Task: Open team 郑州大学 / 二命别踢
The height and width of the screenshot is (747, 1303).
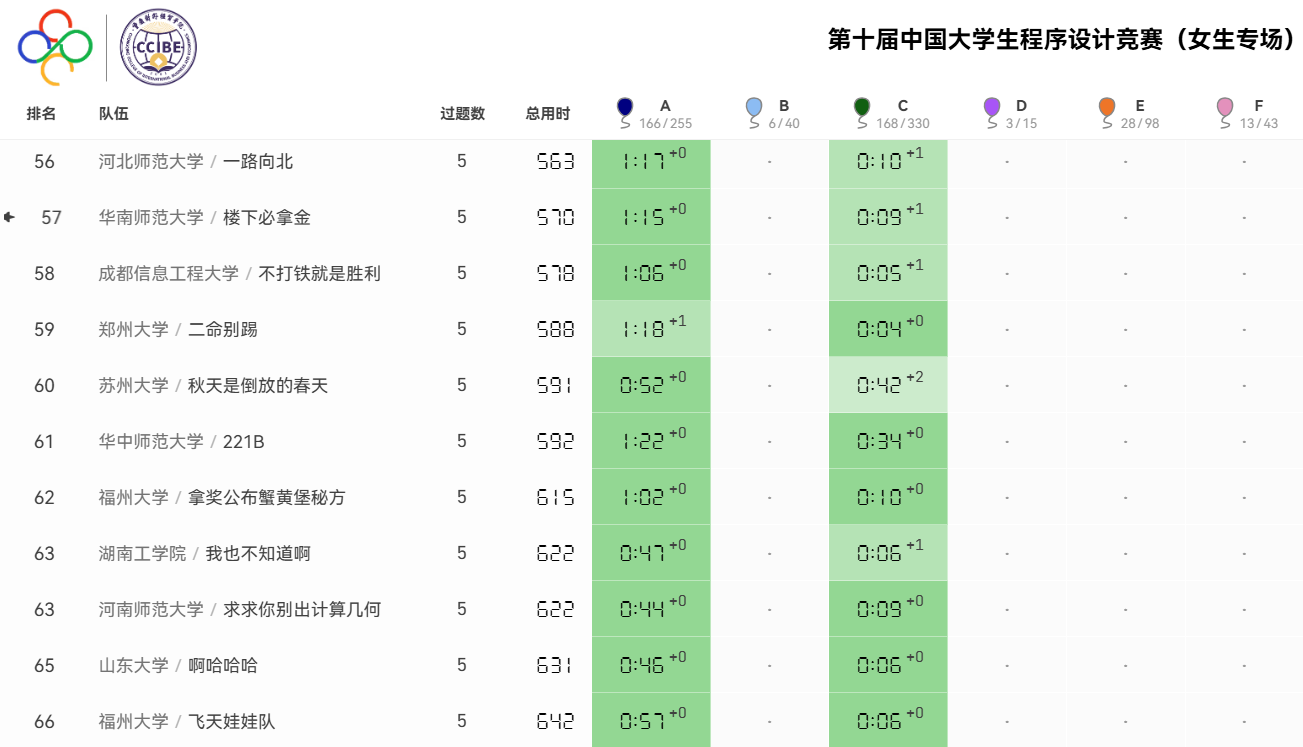Action: (178, 329)
